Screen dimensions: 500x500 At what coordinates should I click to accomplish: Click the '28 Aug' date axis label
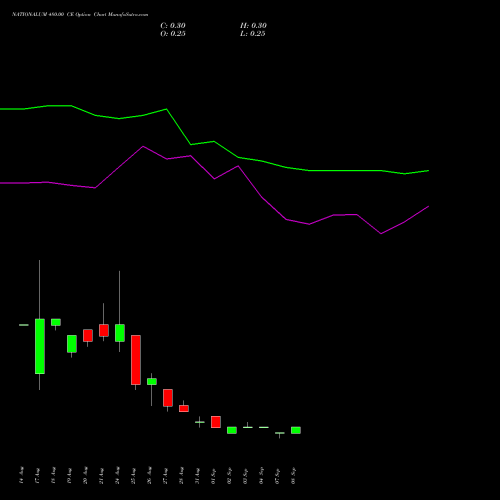click(x=182, y=475)
